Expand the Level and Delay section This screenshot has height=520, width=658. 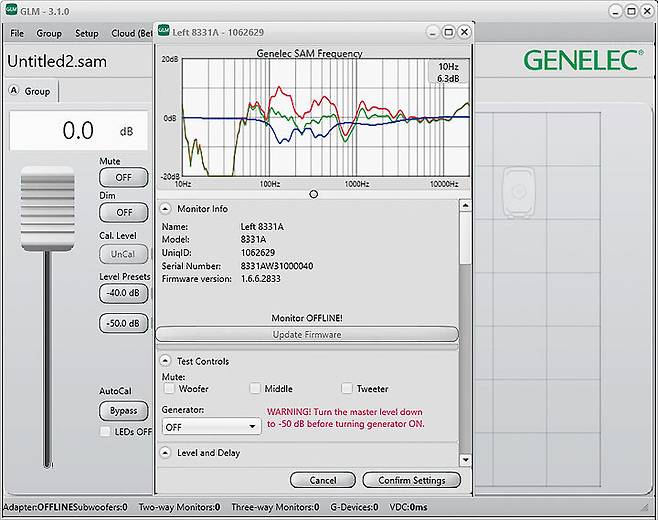tap(166, 453)
